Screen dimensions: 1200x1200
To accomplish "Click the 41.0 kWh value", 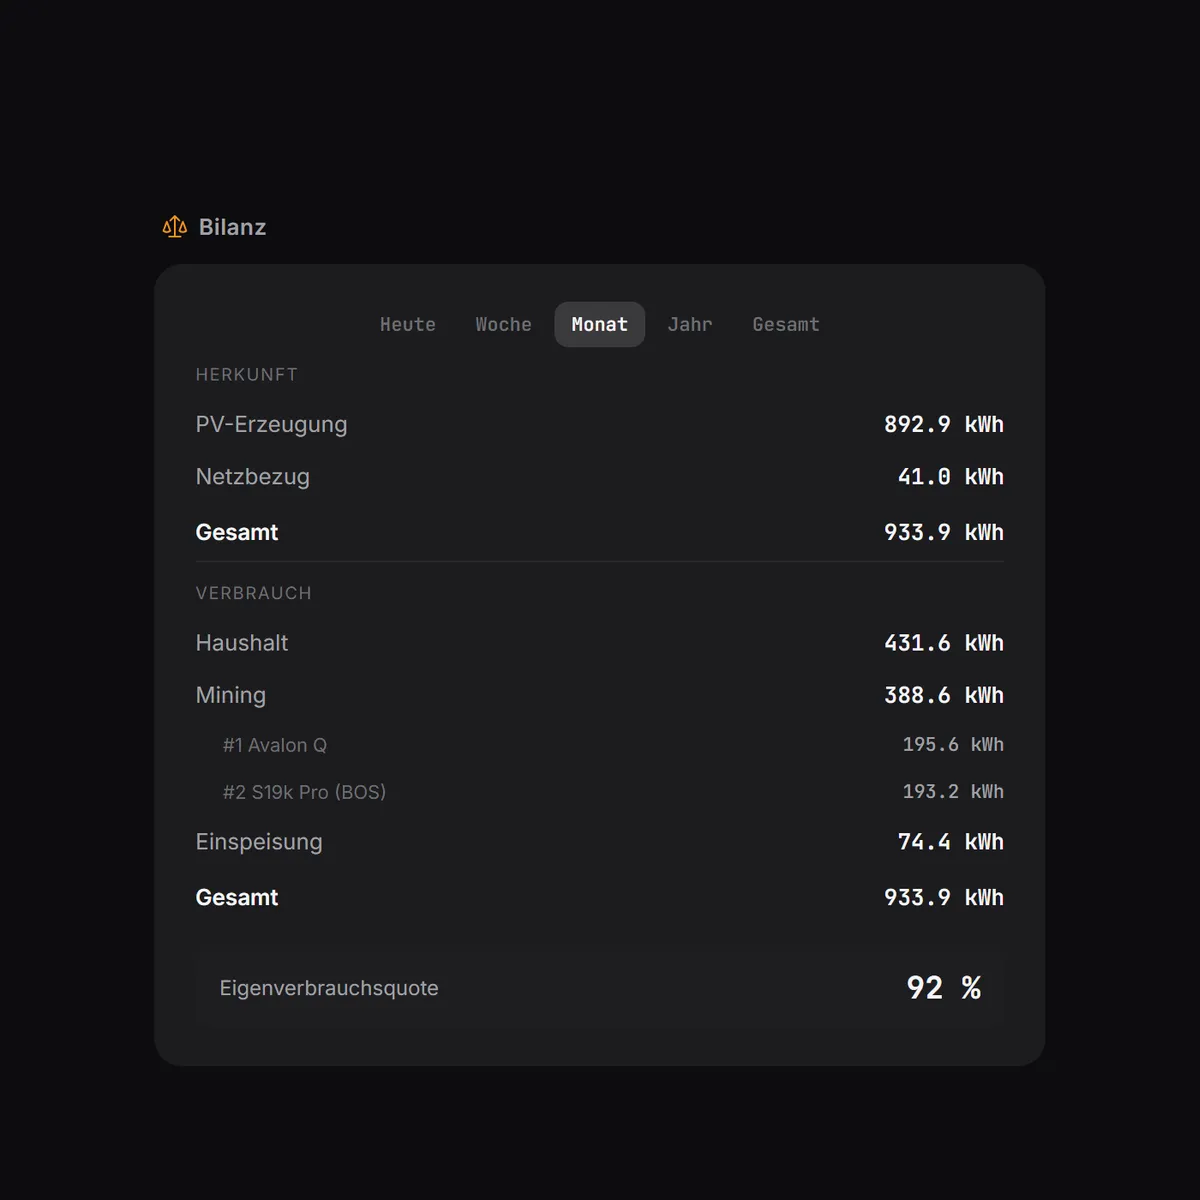I will pos(951,477).
